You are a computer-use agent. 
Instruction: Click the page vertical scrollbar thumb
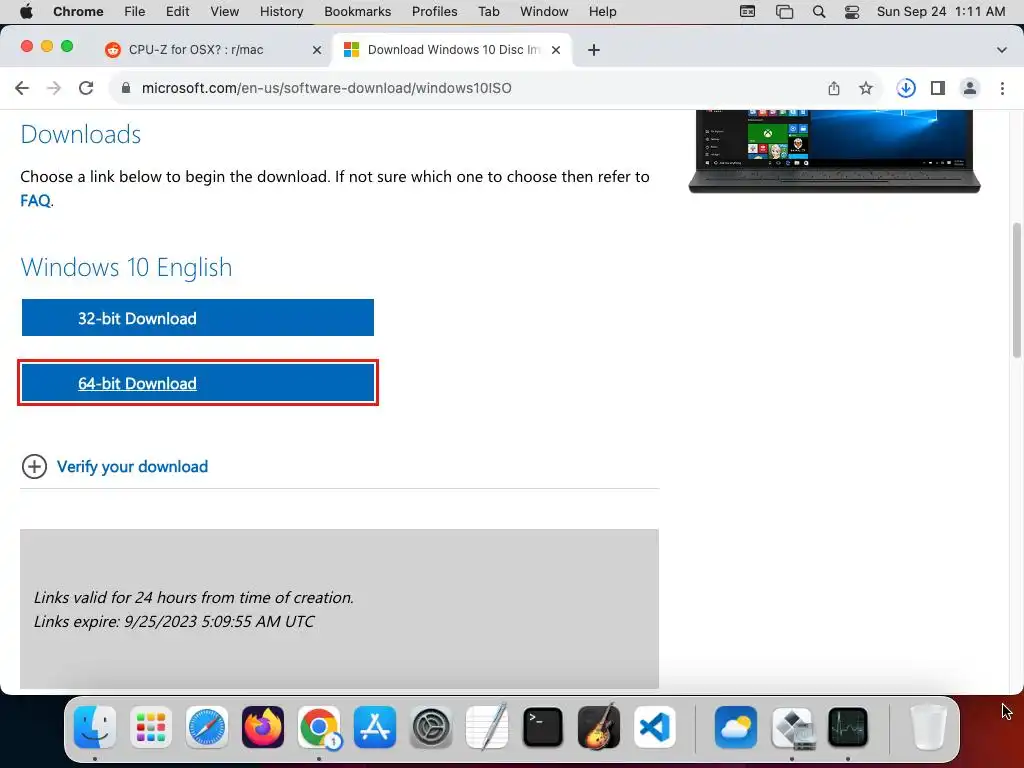[1017, 290]
